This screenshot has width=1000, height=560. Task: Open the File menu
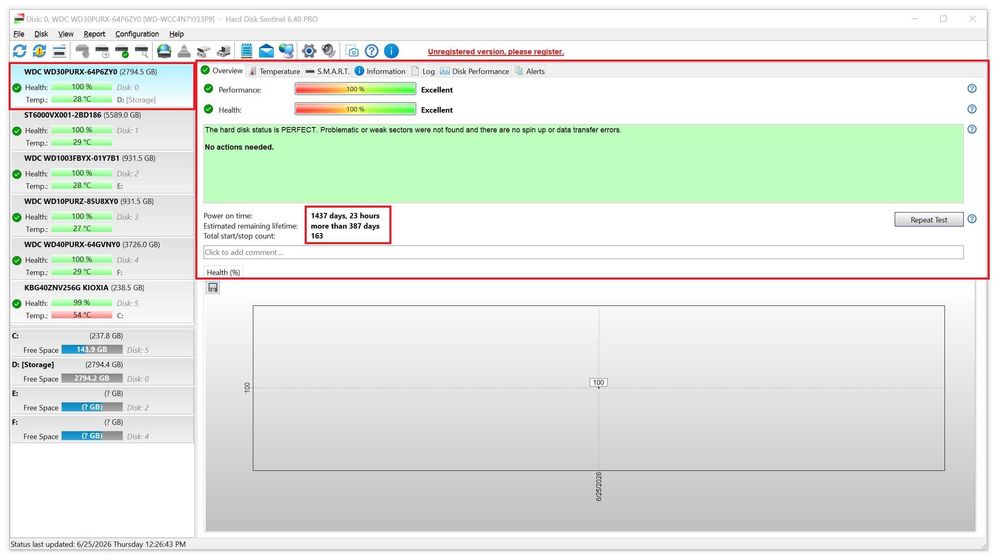tap(19, 34)
